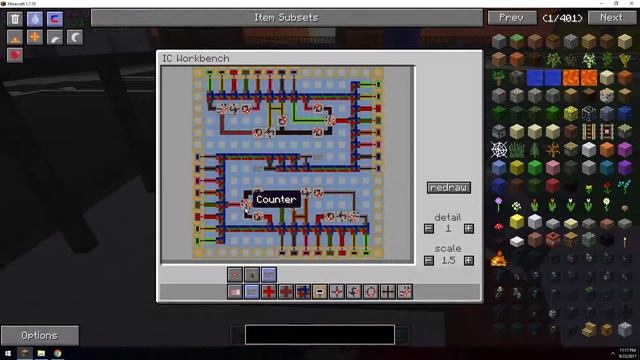
Task: Pick the first blue water block item
Action: click(x=535, y=78)
